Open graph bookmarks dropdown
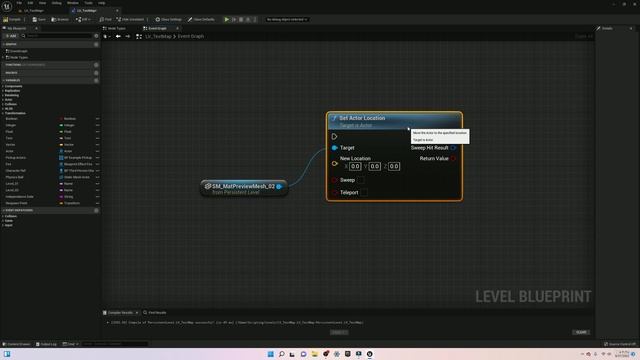The width and height of the screenshot is (640, 360). tap(107, 36)
